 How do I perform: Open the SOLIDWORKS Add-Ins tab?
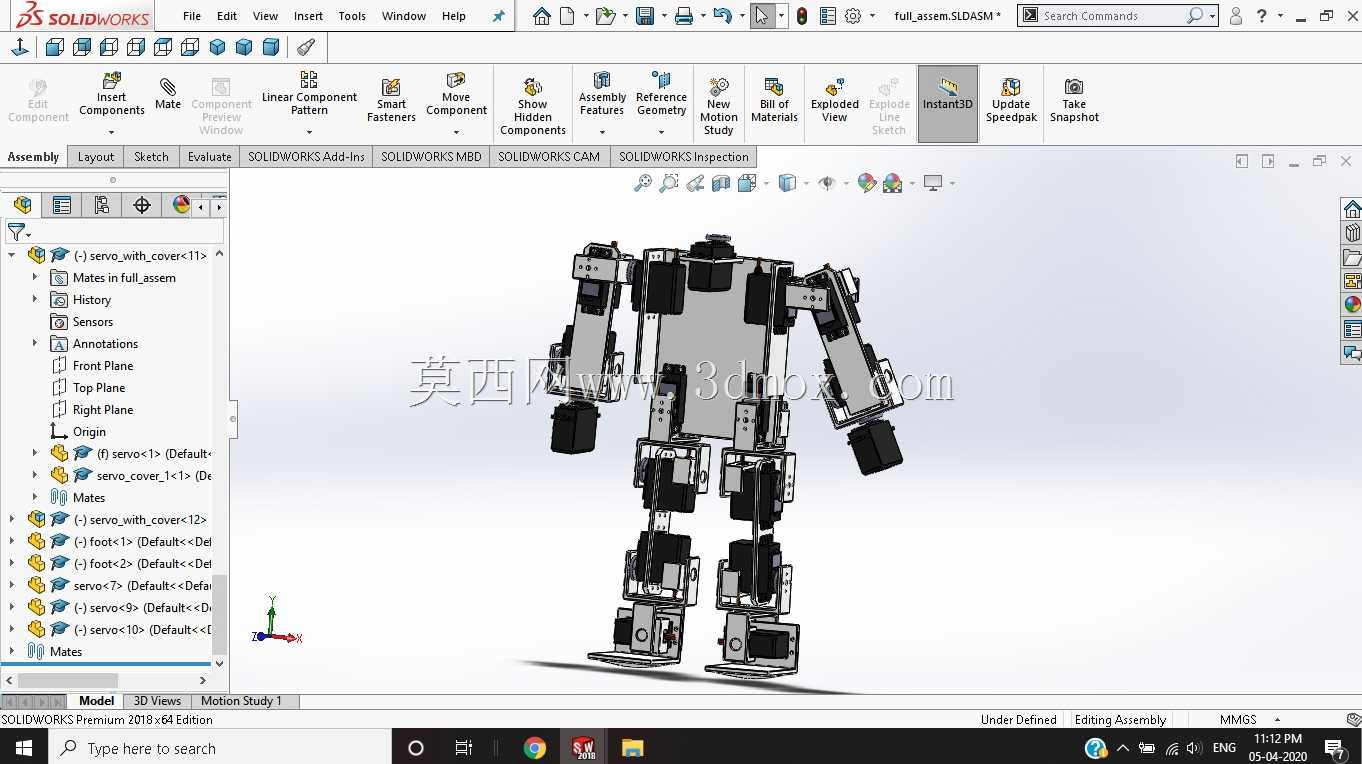(x=306, y=157)
